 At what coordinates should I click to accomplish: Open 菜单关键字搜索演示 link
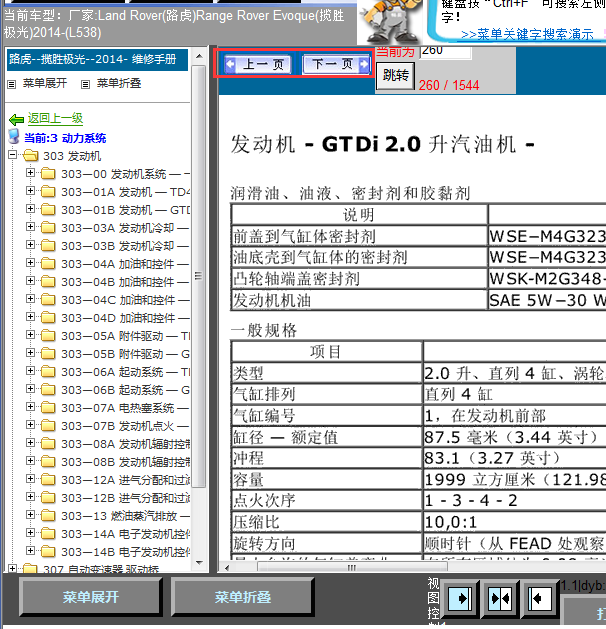[527, 34]
